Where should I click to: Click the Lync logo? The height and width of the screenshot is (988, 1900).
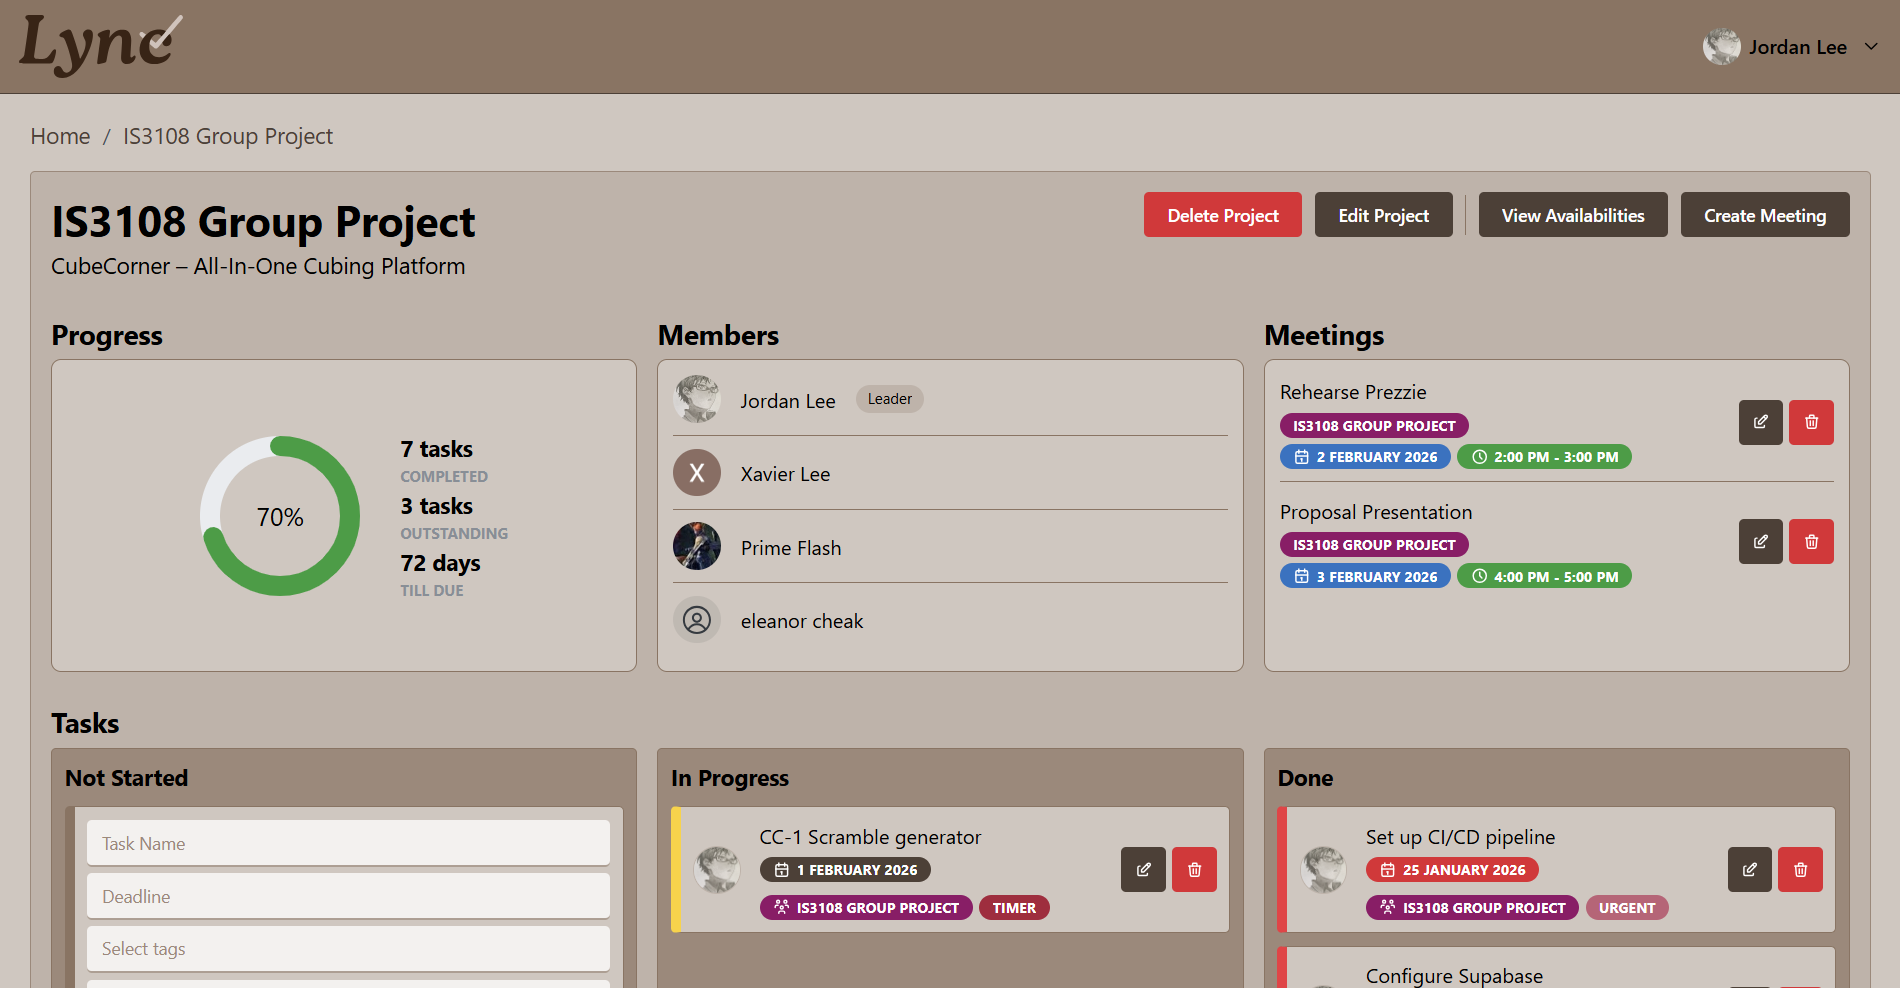[100, 45]
